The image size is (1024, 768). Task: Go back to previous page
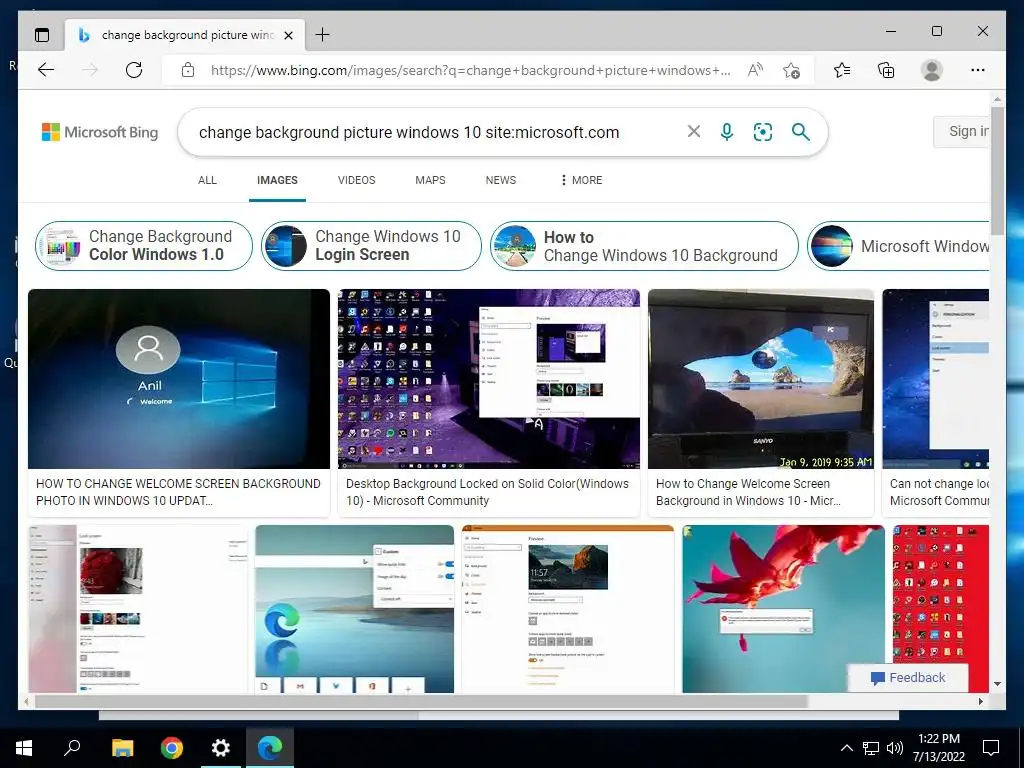coord(46,70)
